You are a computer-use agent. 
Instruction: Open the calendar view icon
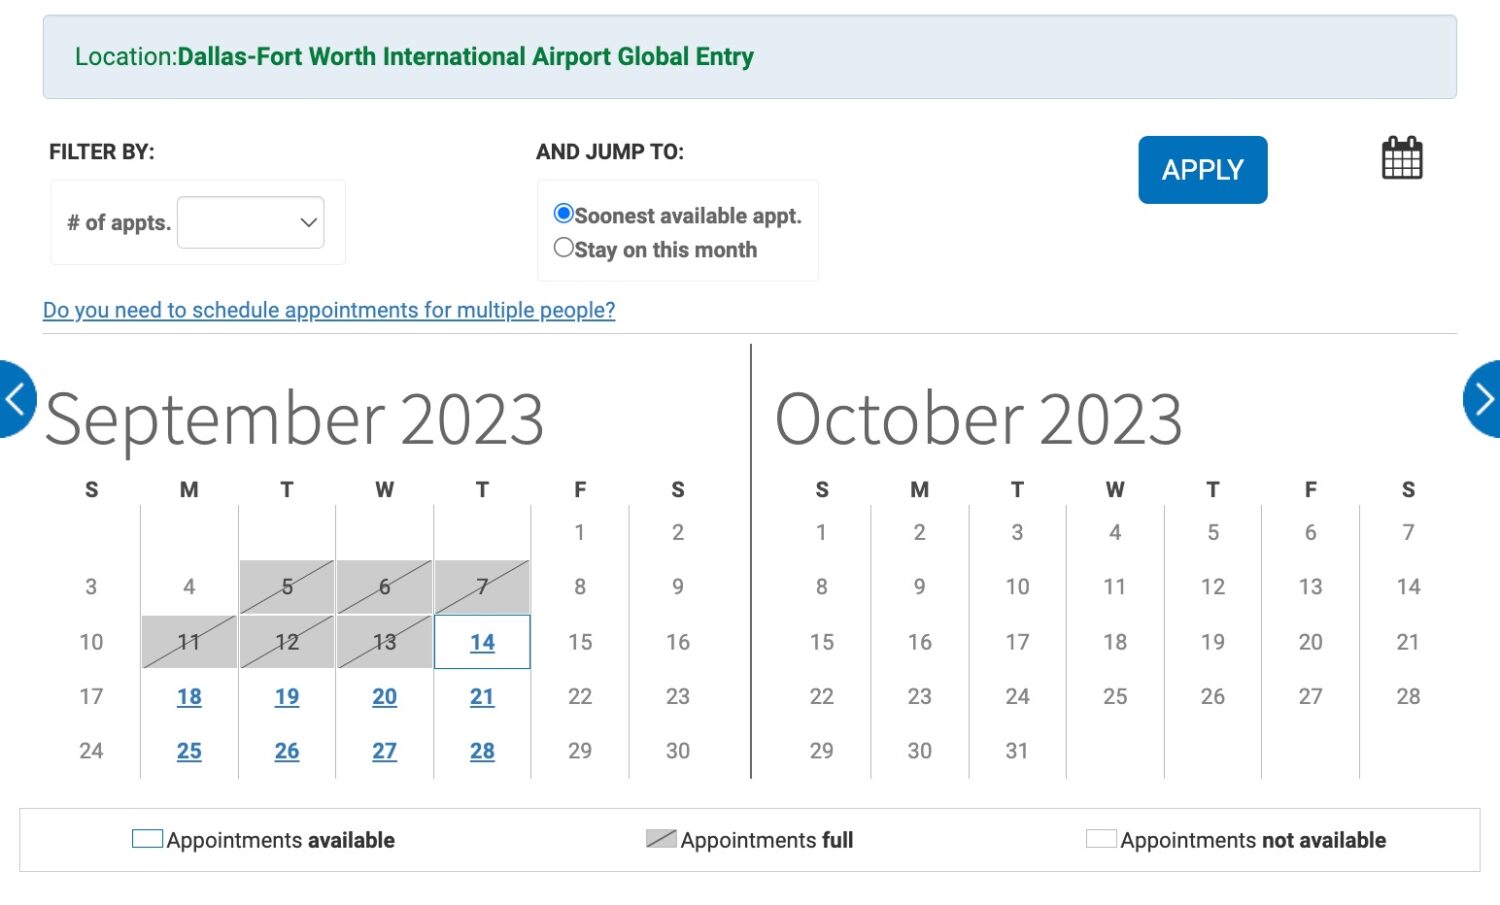1402,157
